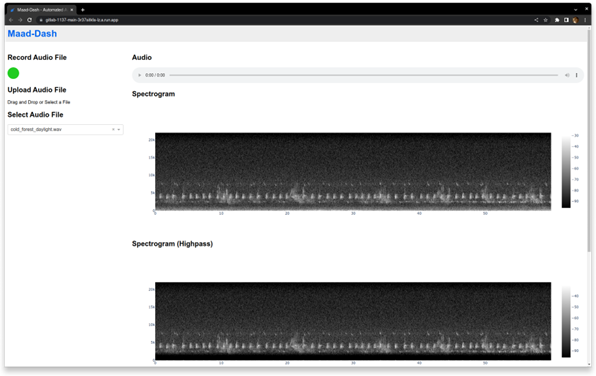This screenshot has height=376, width=596.
Task: Open the Maad-Dash title link
Action: pyautogui.click(x=32, y=34)
